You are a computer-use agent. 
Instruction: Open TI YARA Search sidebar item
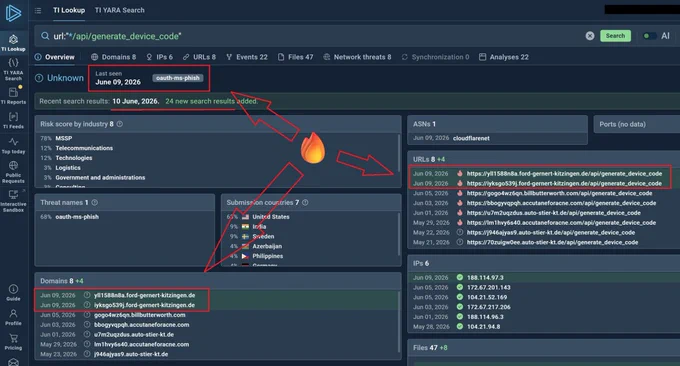click(13, 69)
